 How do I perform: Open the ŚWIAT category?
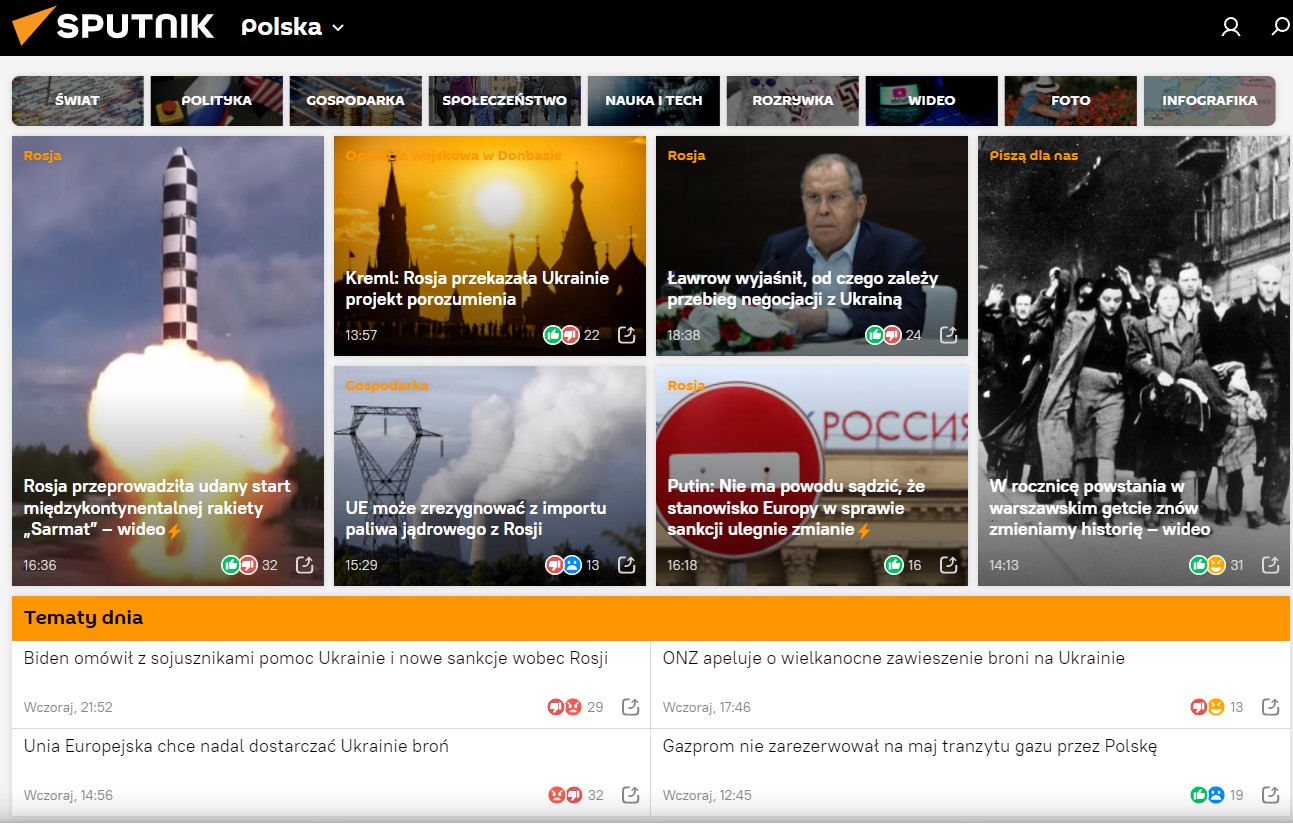pos(77,101)
